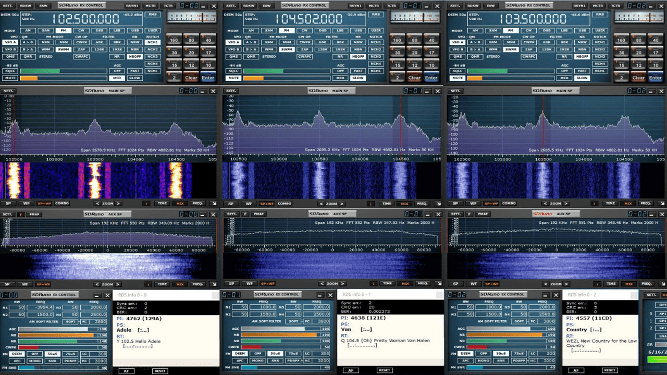Image resolution: width=667 pixels, height=375 pixels.
Task: Click SOFT filter button in the left EX Control
Action: (x=71, y=322)
